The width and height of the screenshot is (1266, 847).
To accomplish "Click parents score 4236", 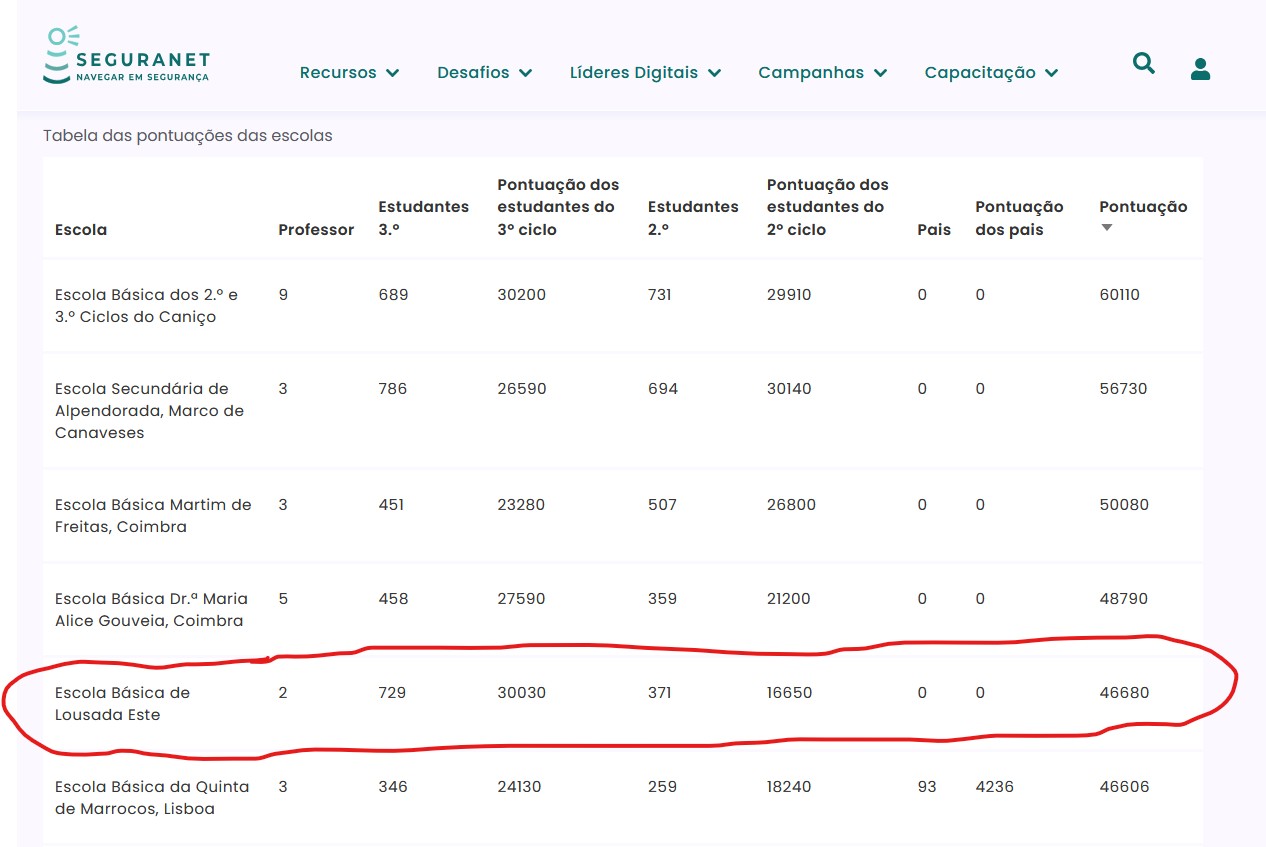I will [994, 787].
